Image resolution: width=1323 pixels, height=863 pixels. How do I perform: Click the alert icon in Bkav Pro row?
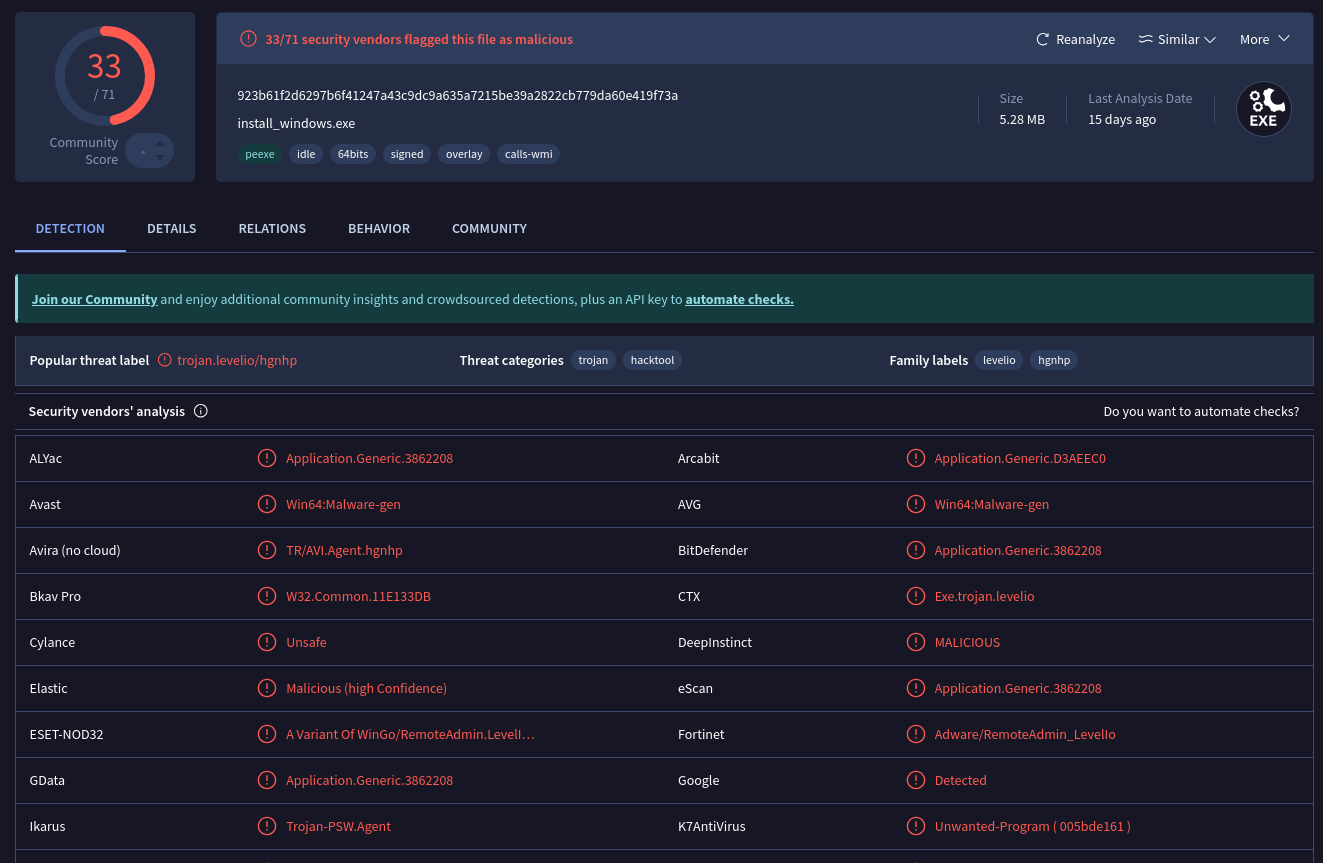[x=267, y=596]
